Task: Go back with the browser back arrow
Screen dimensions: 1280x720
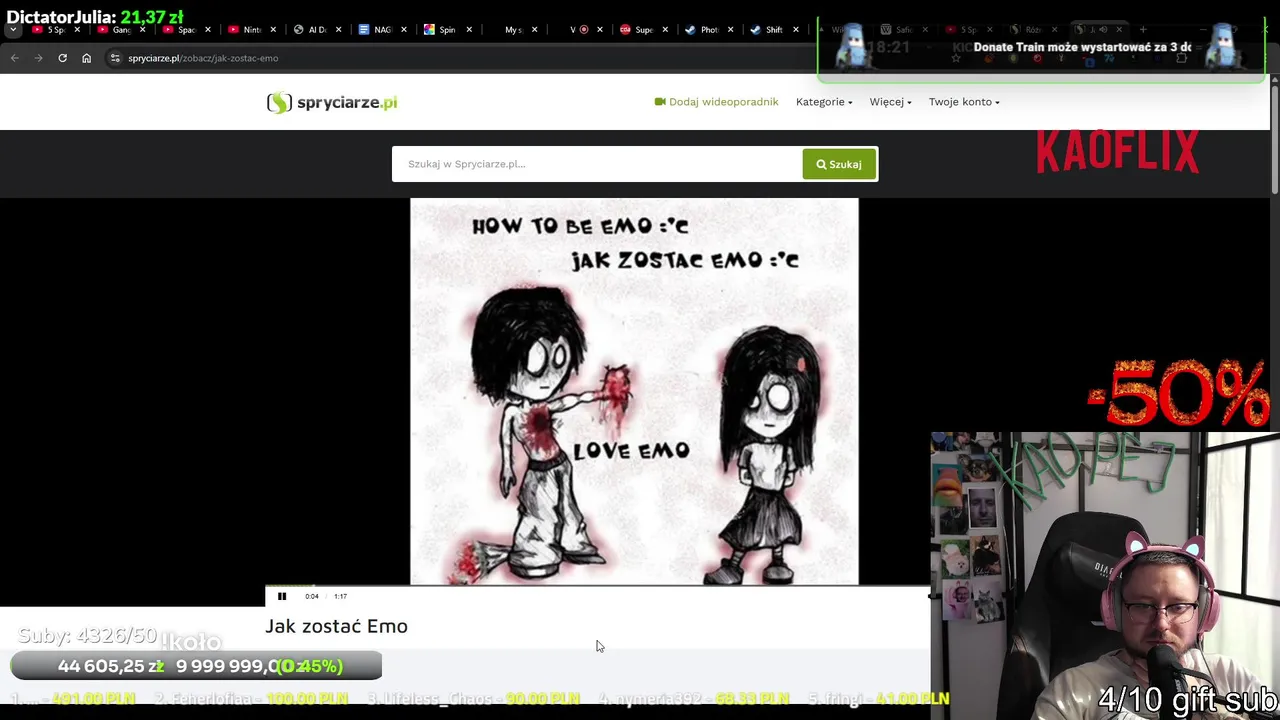Action: pyautogui.click(x=15, y=58)
